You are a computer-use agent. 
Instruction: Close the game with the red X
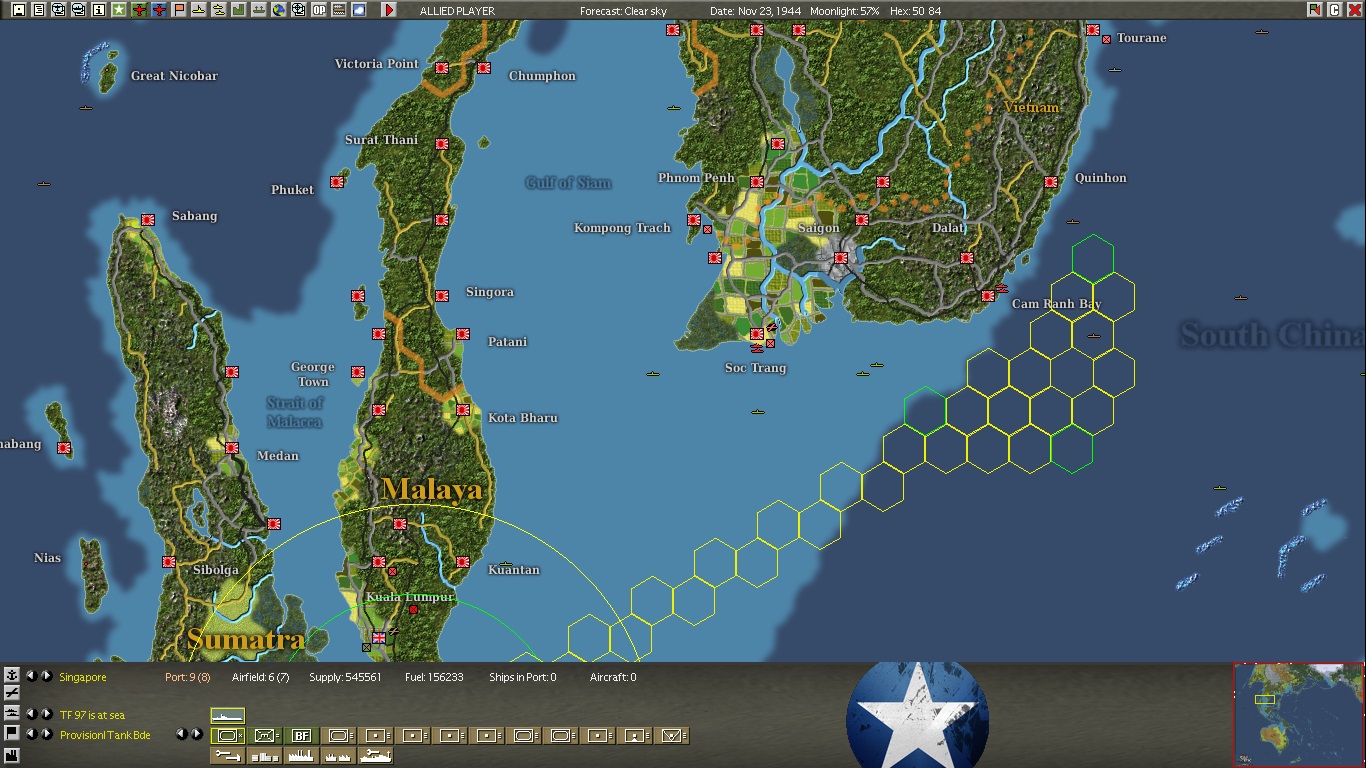coord(1354,10)
